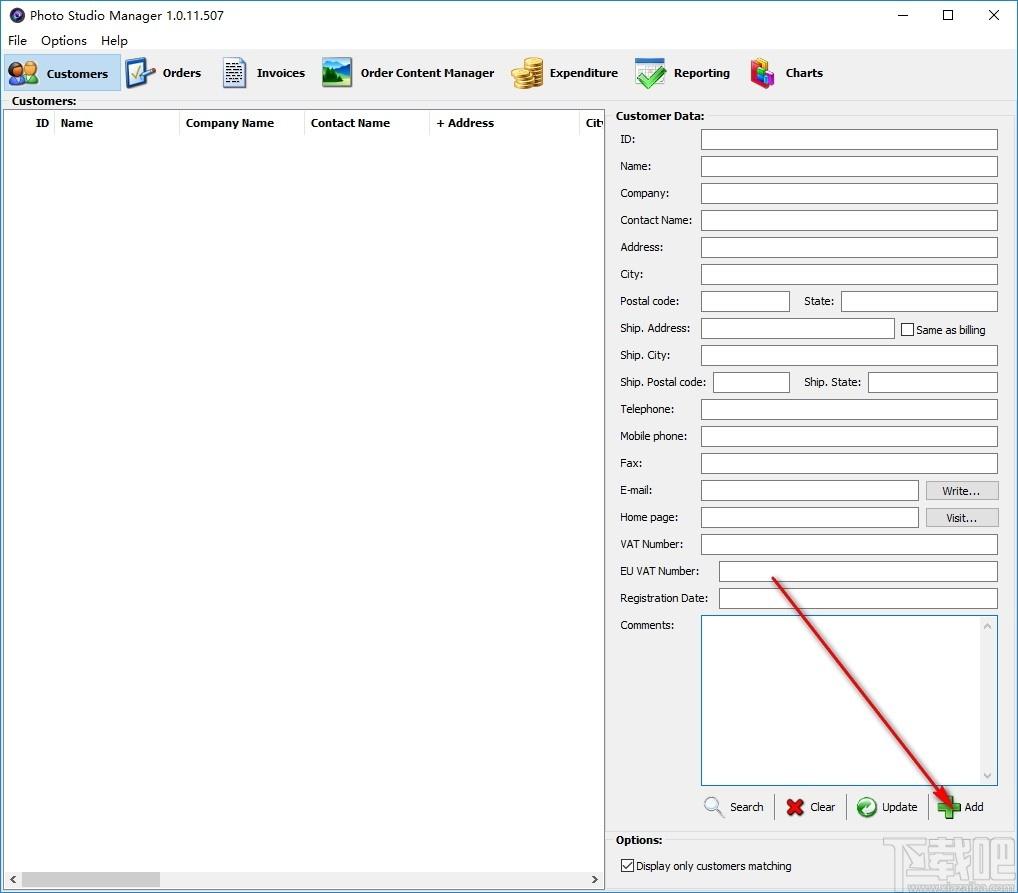1018x893 pixels.
Task: Click the Write... email button
Action: [x=962, y=491]
